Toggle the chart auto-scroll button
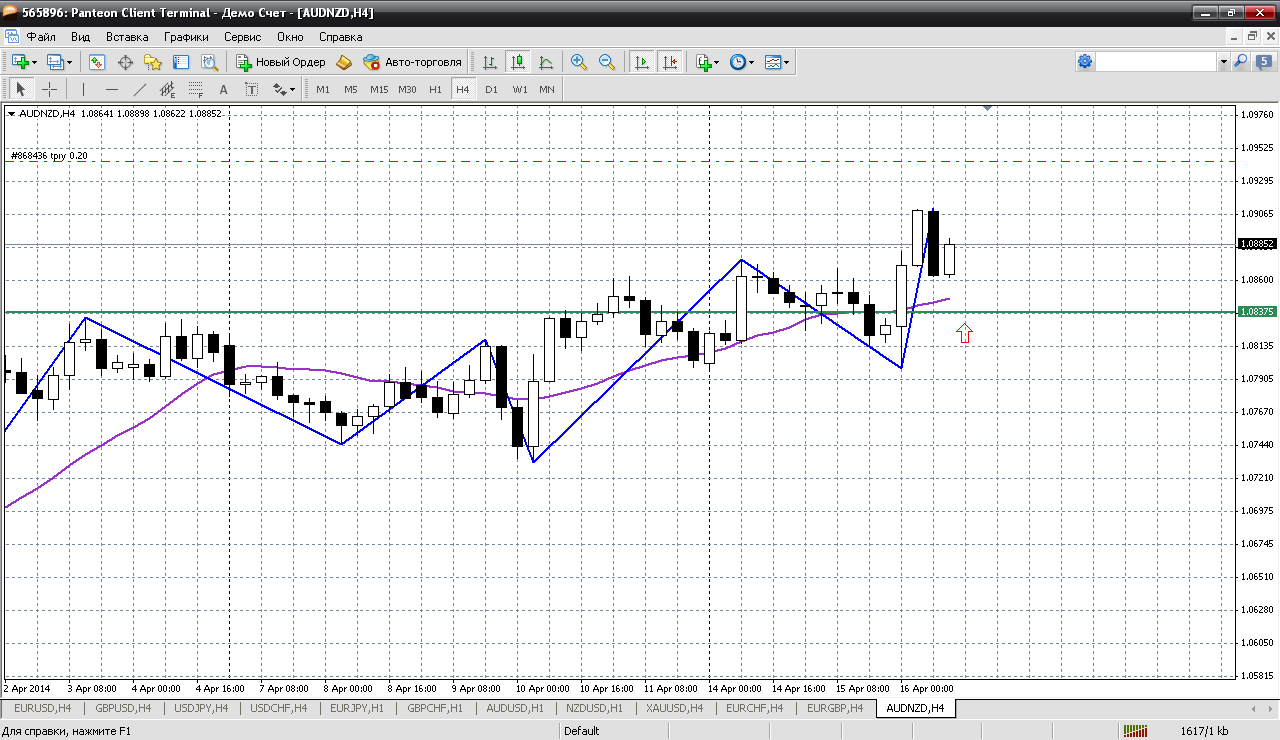1280x740 pixels. (x=642, y=62)
